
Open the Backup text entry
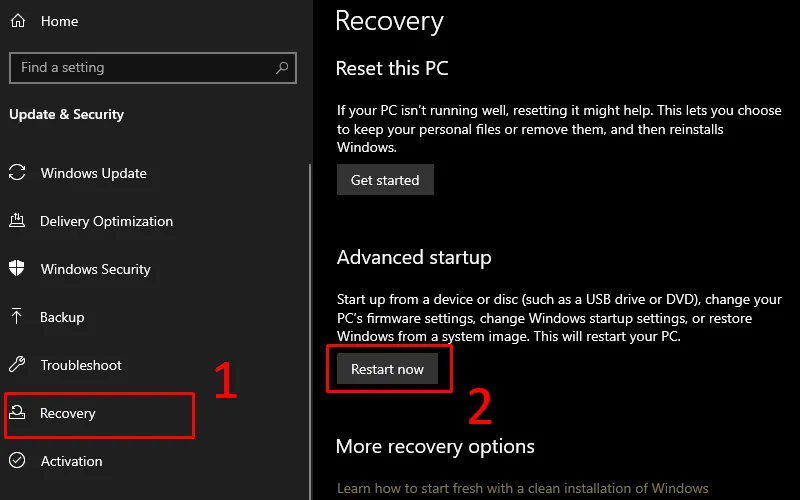62,317
